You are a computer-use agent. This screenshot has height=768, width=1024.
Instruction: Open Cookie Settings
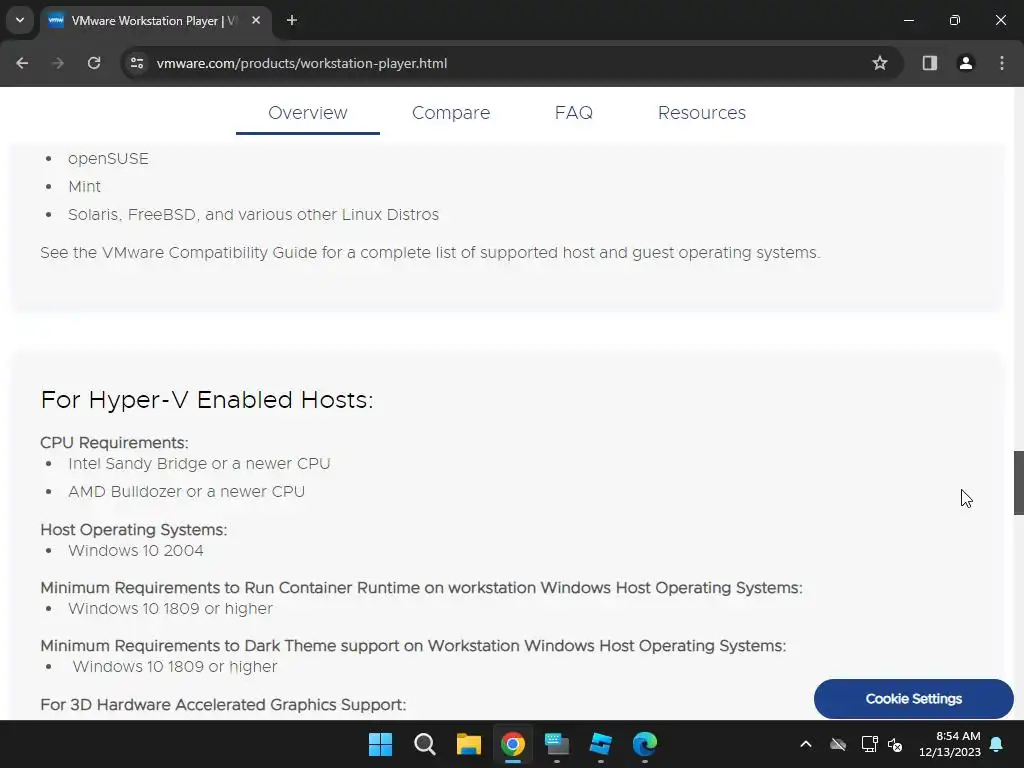(x=914, y=699)
